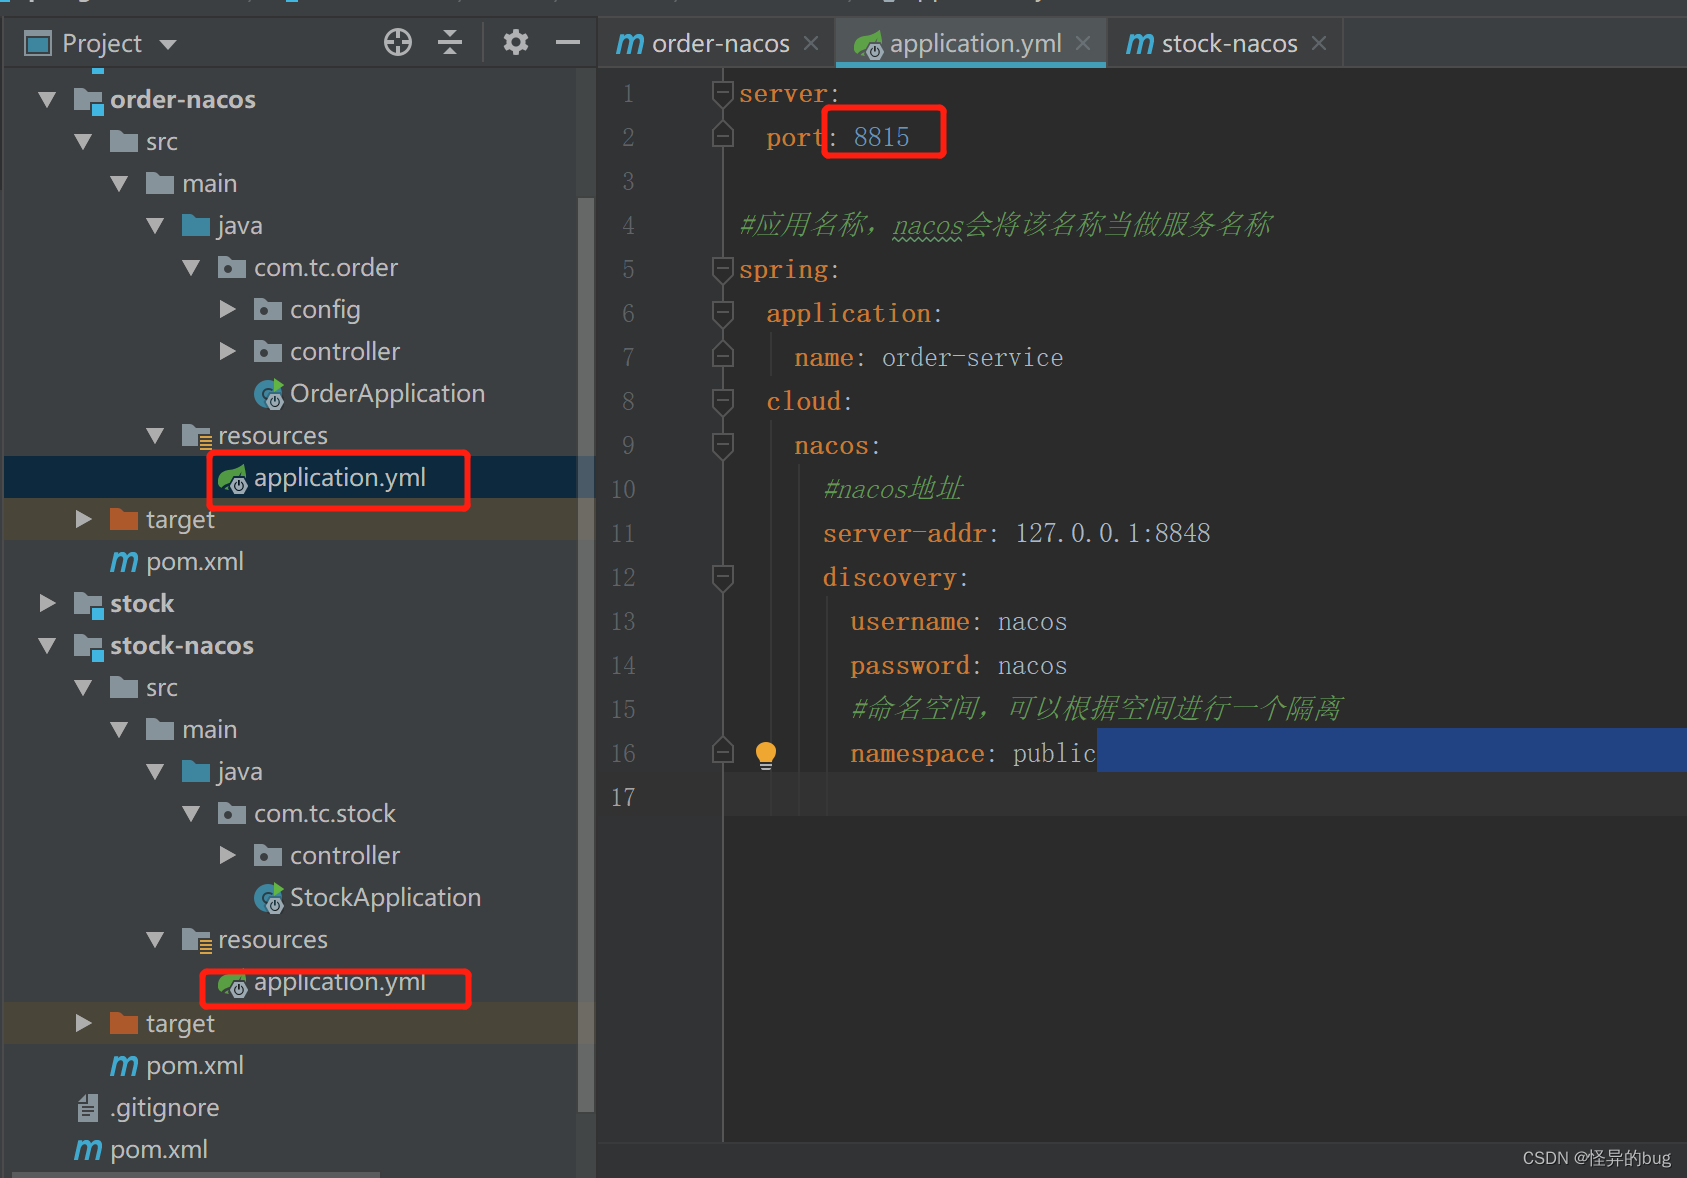
Task: Click the Spring icon of StockApplication
Action: [269, 899]
